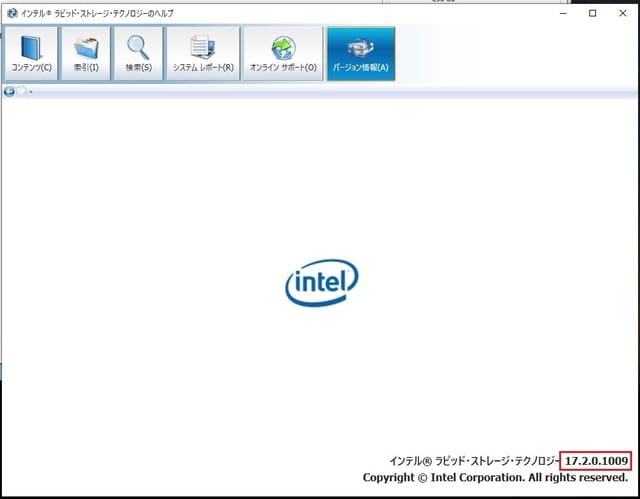Maximize the help window

(x=593, y=13)
